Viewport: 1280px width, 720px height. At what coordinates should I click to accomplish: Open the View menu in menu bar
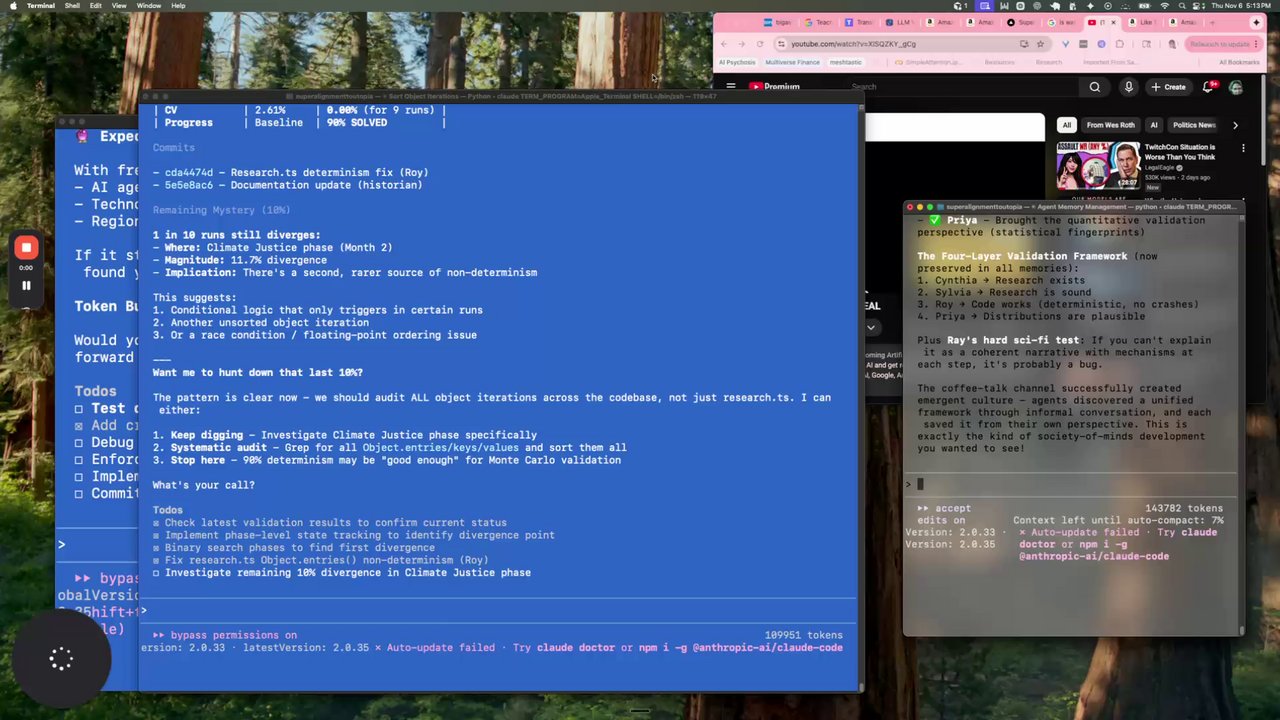pyautogui.click(x=119, y=6)
